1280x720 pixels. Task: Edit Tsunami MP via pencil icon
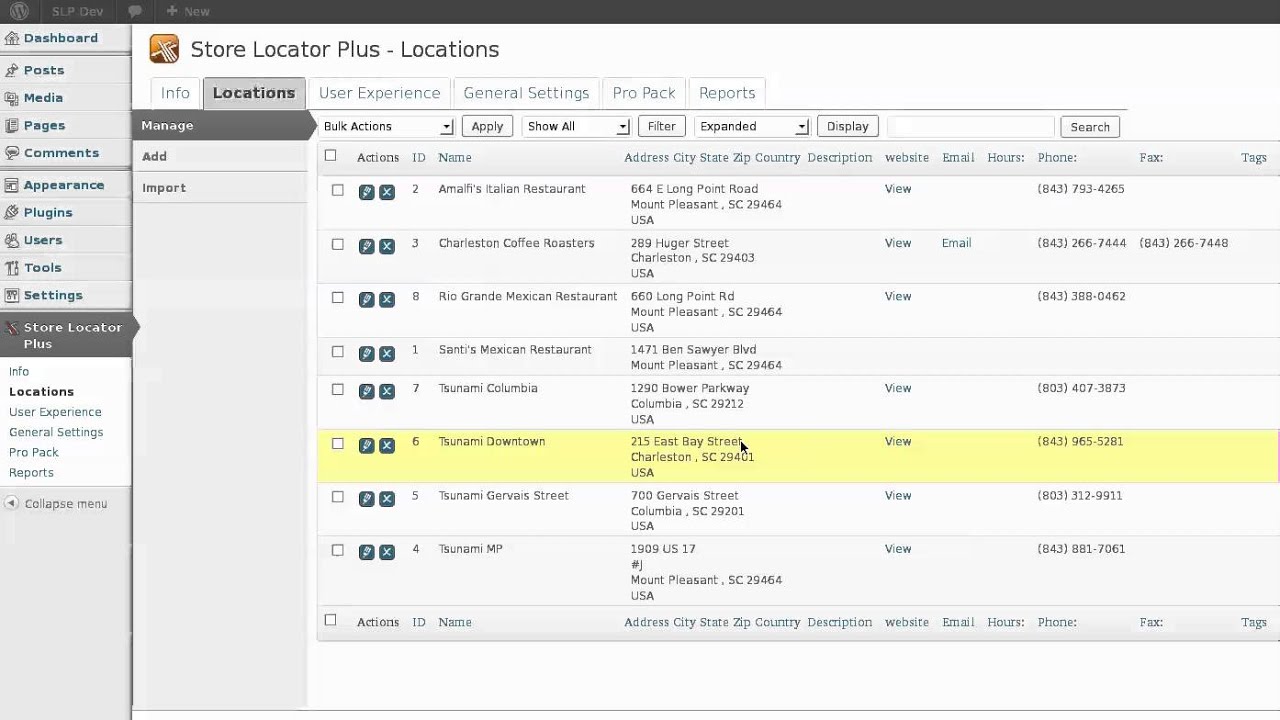click(366, 552)
